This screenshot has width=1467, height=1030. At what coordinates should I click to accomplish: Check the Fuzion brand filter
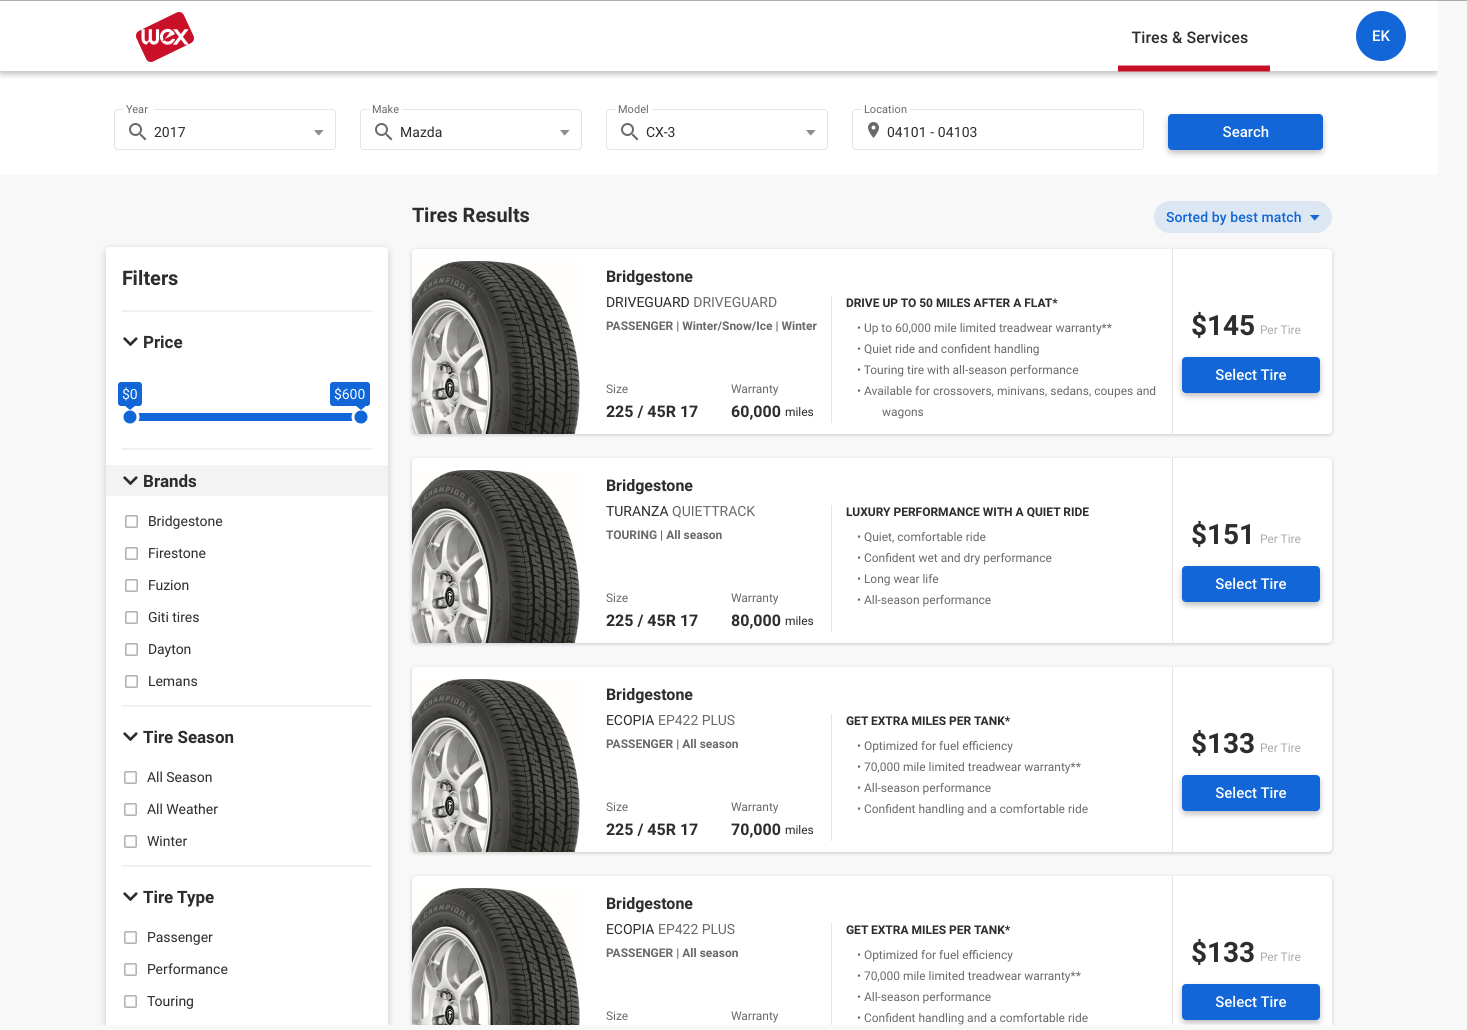click(131, 585)
